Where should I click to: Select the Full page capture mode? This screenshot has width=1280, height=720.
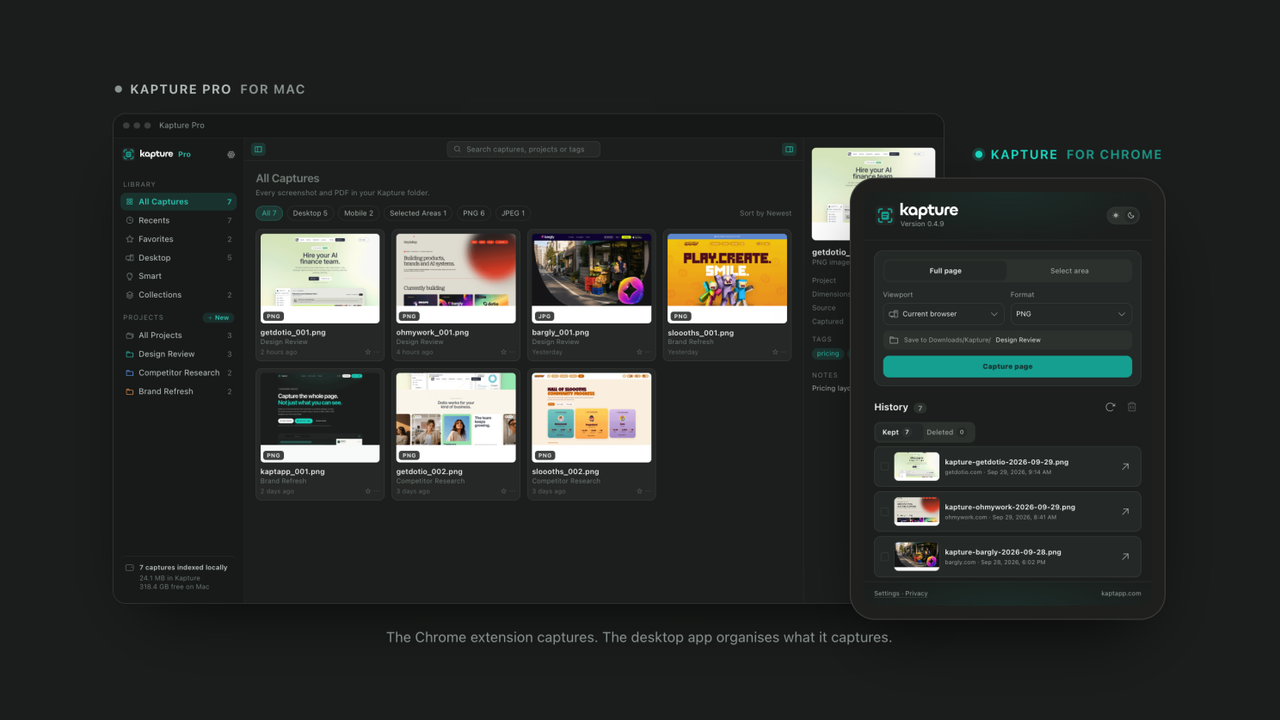coord(946,271)
